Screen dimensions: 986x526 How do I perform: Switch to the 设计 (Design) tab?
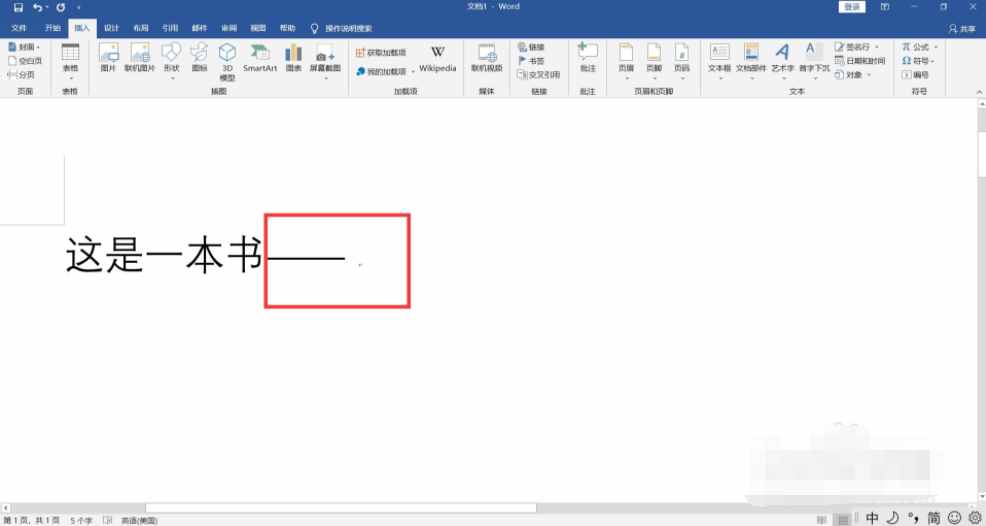(x=112, y=28)
